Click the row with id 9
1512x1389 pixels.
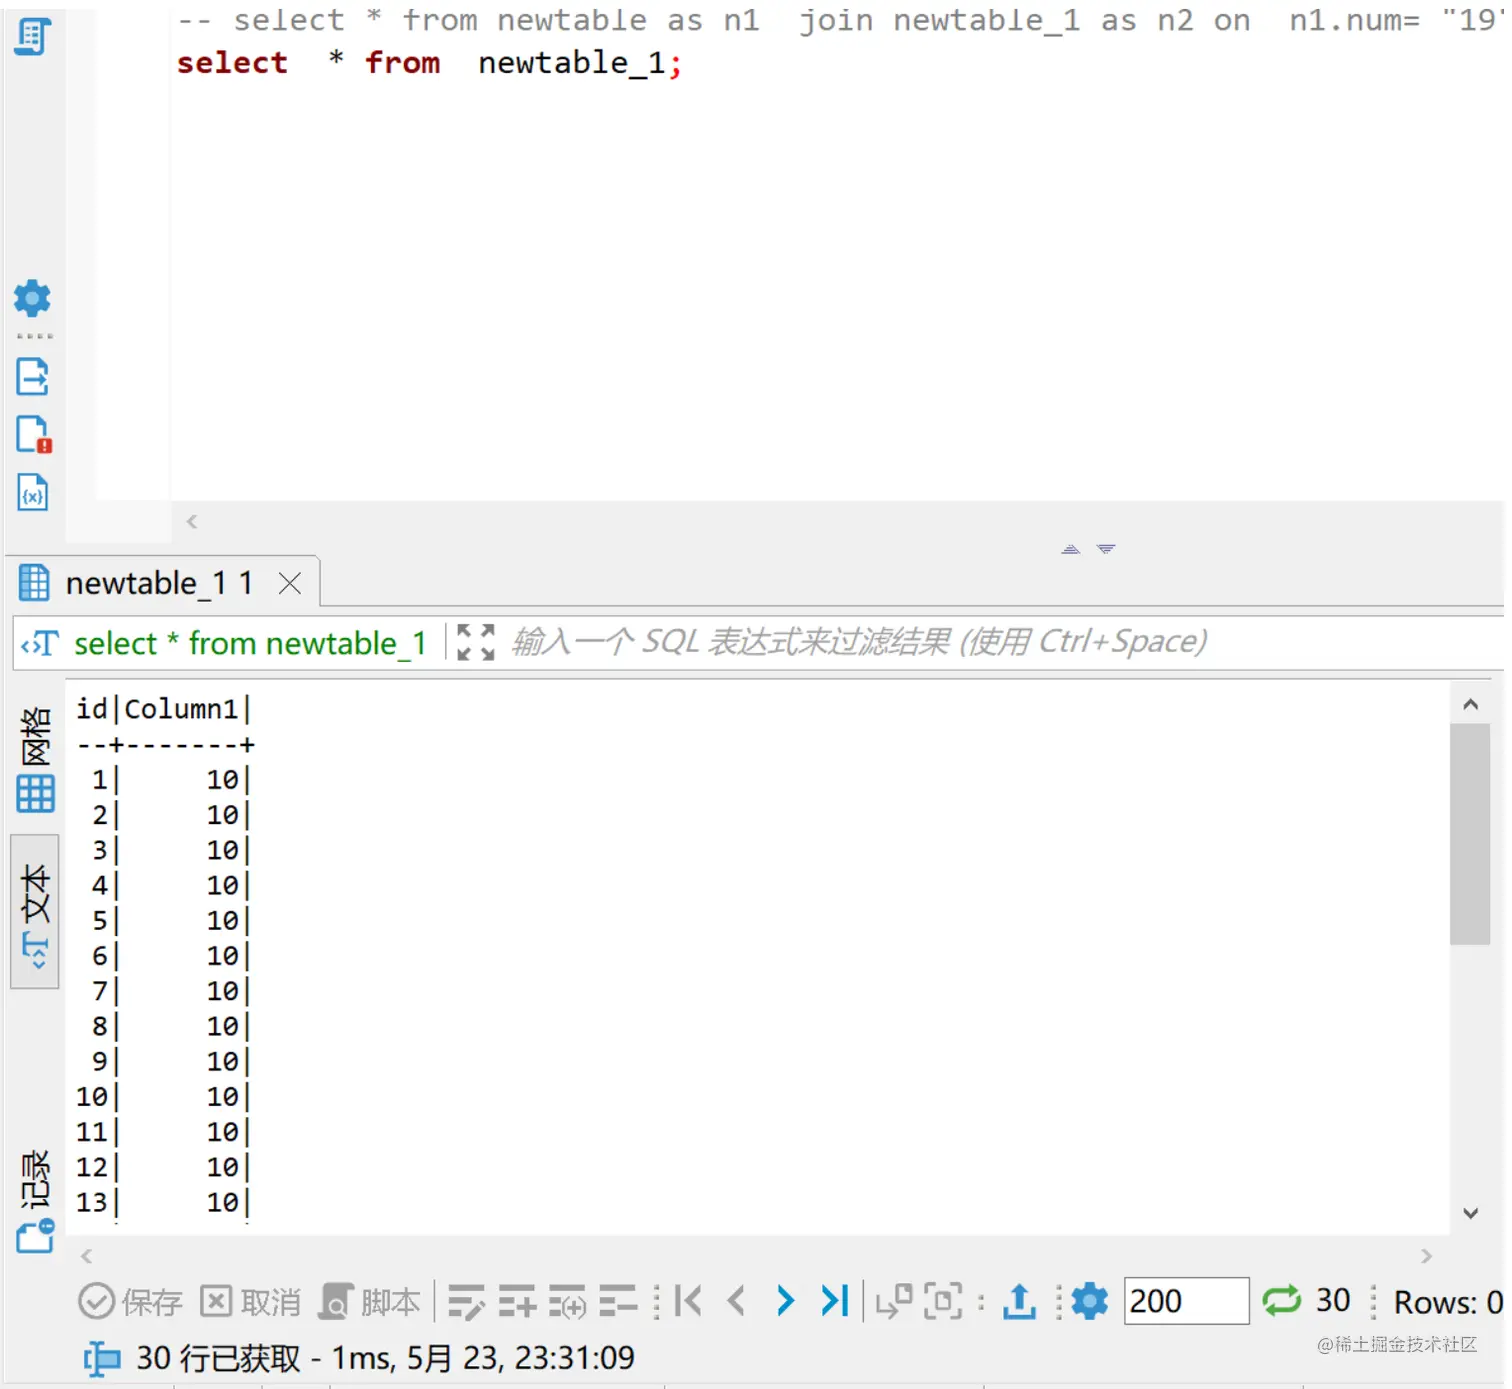pyautogui.click(x=164, y=1062)
